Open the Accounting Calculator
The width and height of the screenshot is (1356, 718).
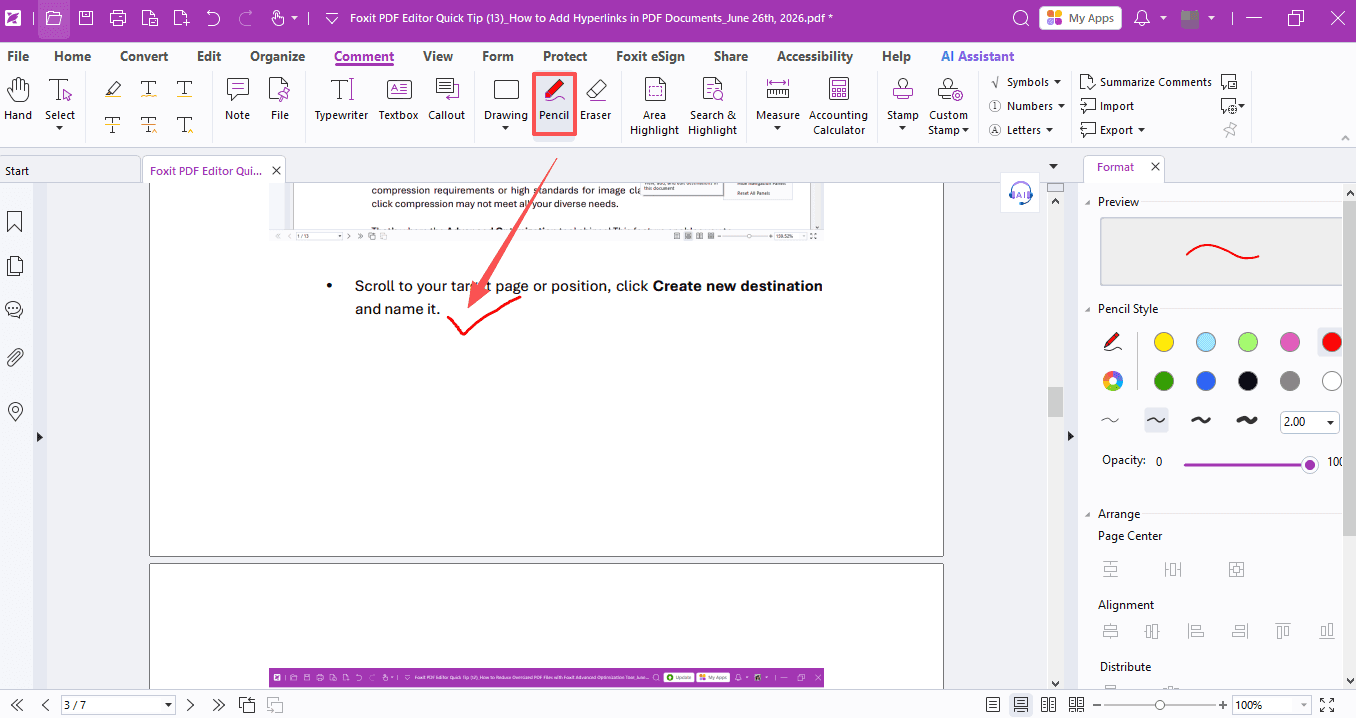coord(838,106)
